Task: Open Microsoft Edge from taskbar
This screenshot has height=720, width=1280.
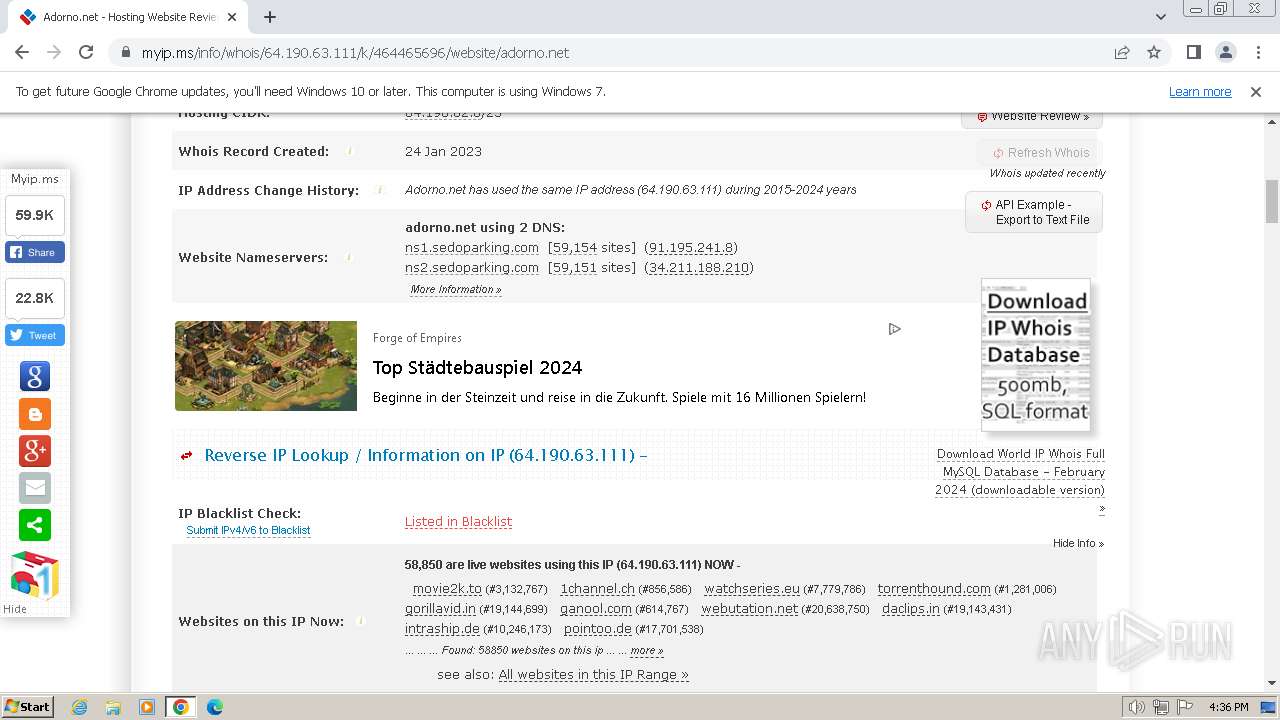Action: [214, 707]
